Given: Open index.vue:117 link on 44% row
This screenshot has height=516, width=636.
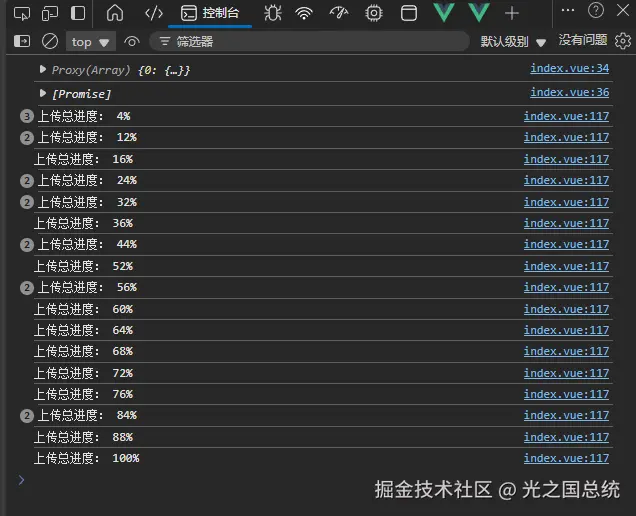Looking at the screenshot, I should click(566, 244).
